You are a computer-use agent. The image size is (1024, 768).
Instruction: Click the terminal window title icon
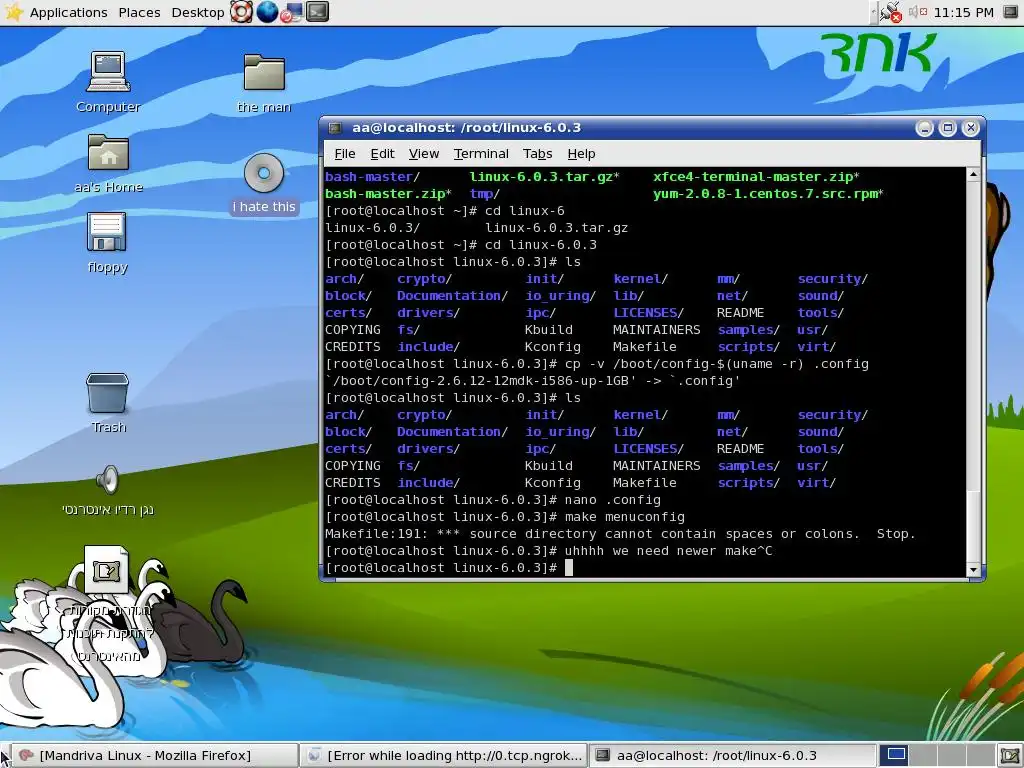point(335,128)
